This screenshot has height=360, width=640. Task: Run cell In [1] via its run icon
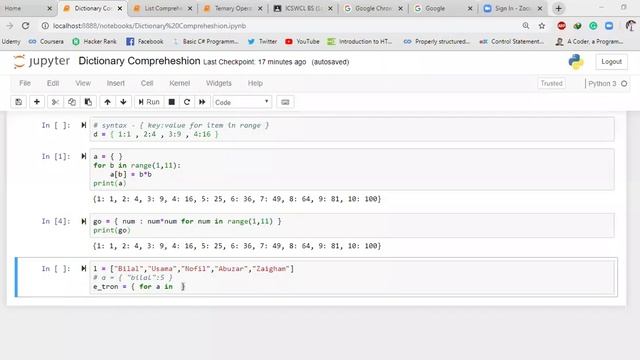tap(84, 156)
